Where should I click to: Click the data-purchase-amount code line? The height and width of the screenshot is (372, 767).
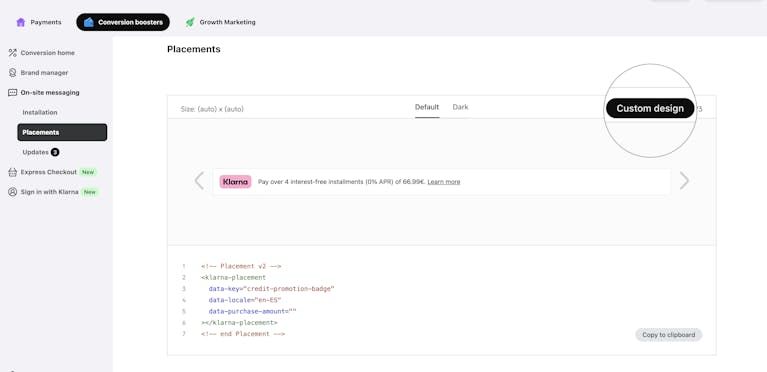(252, 311)
